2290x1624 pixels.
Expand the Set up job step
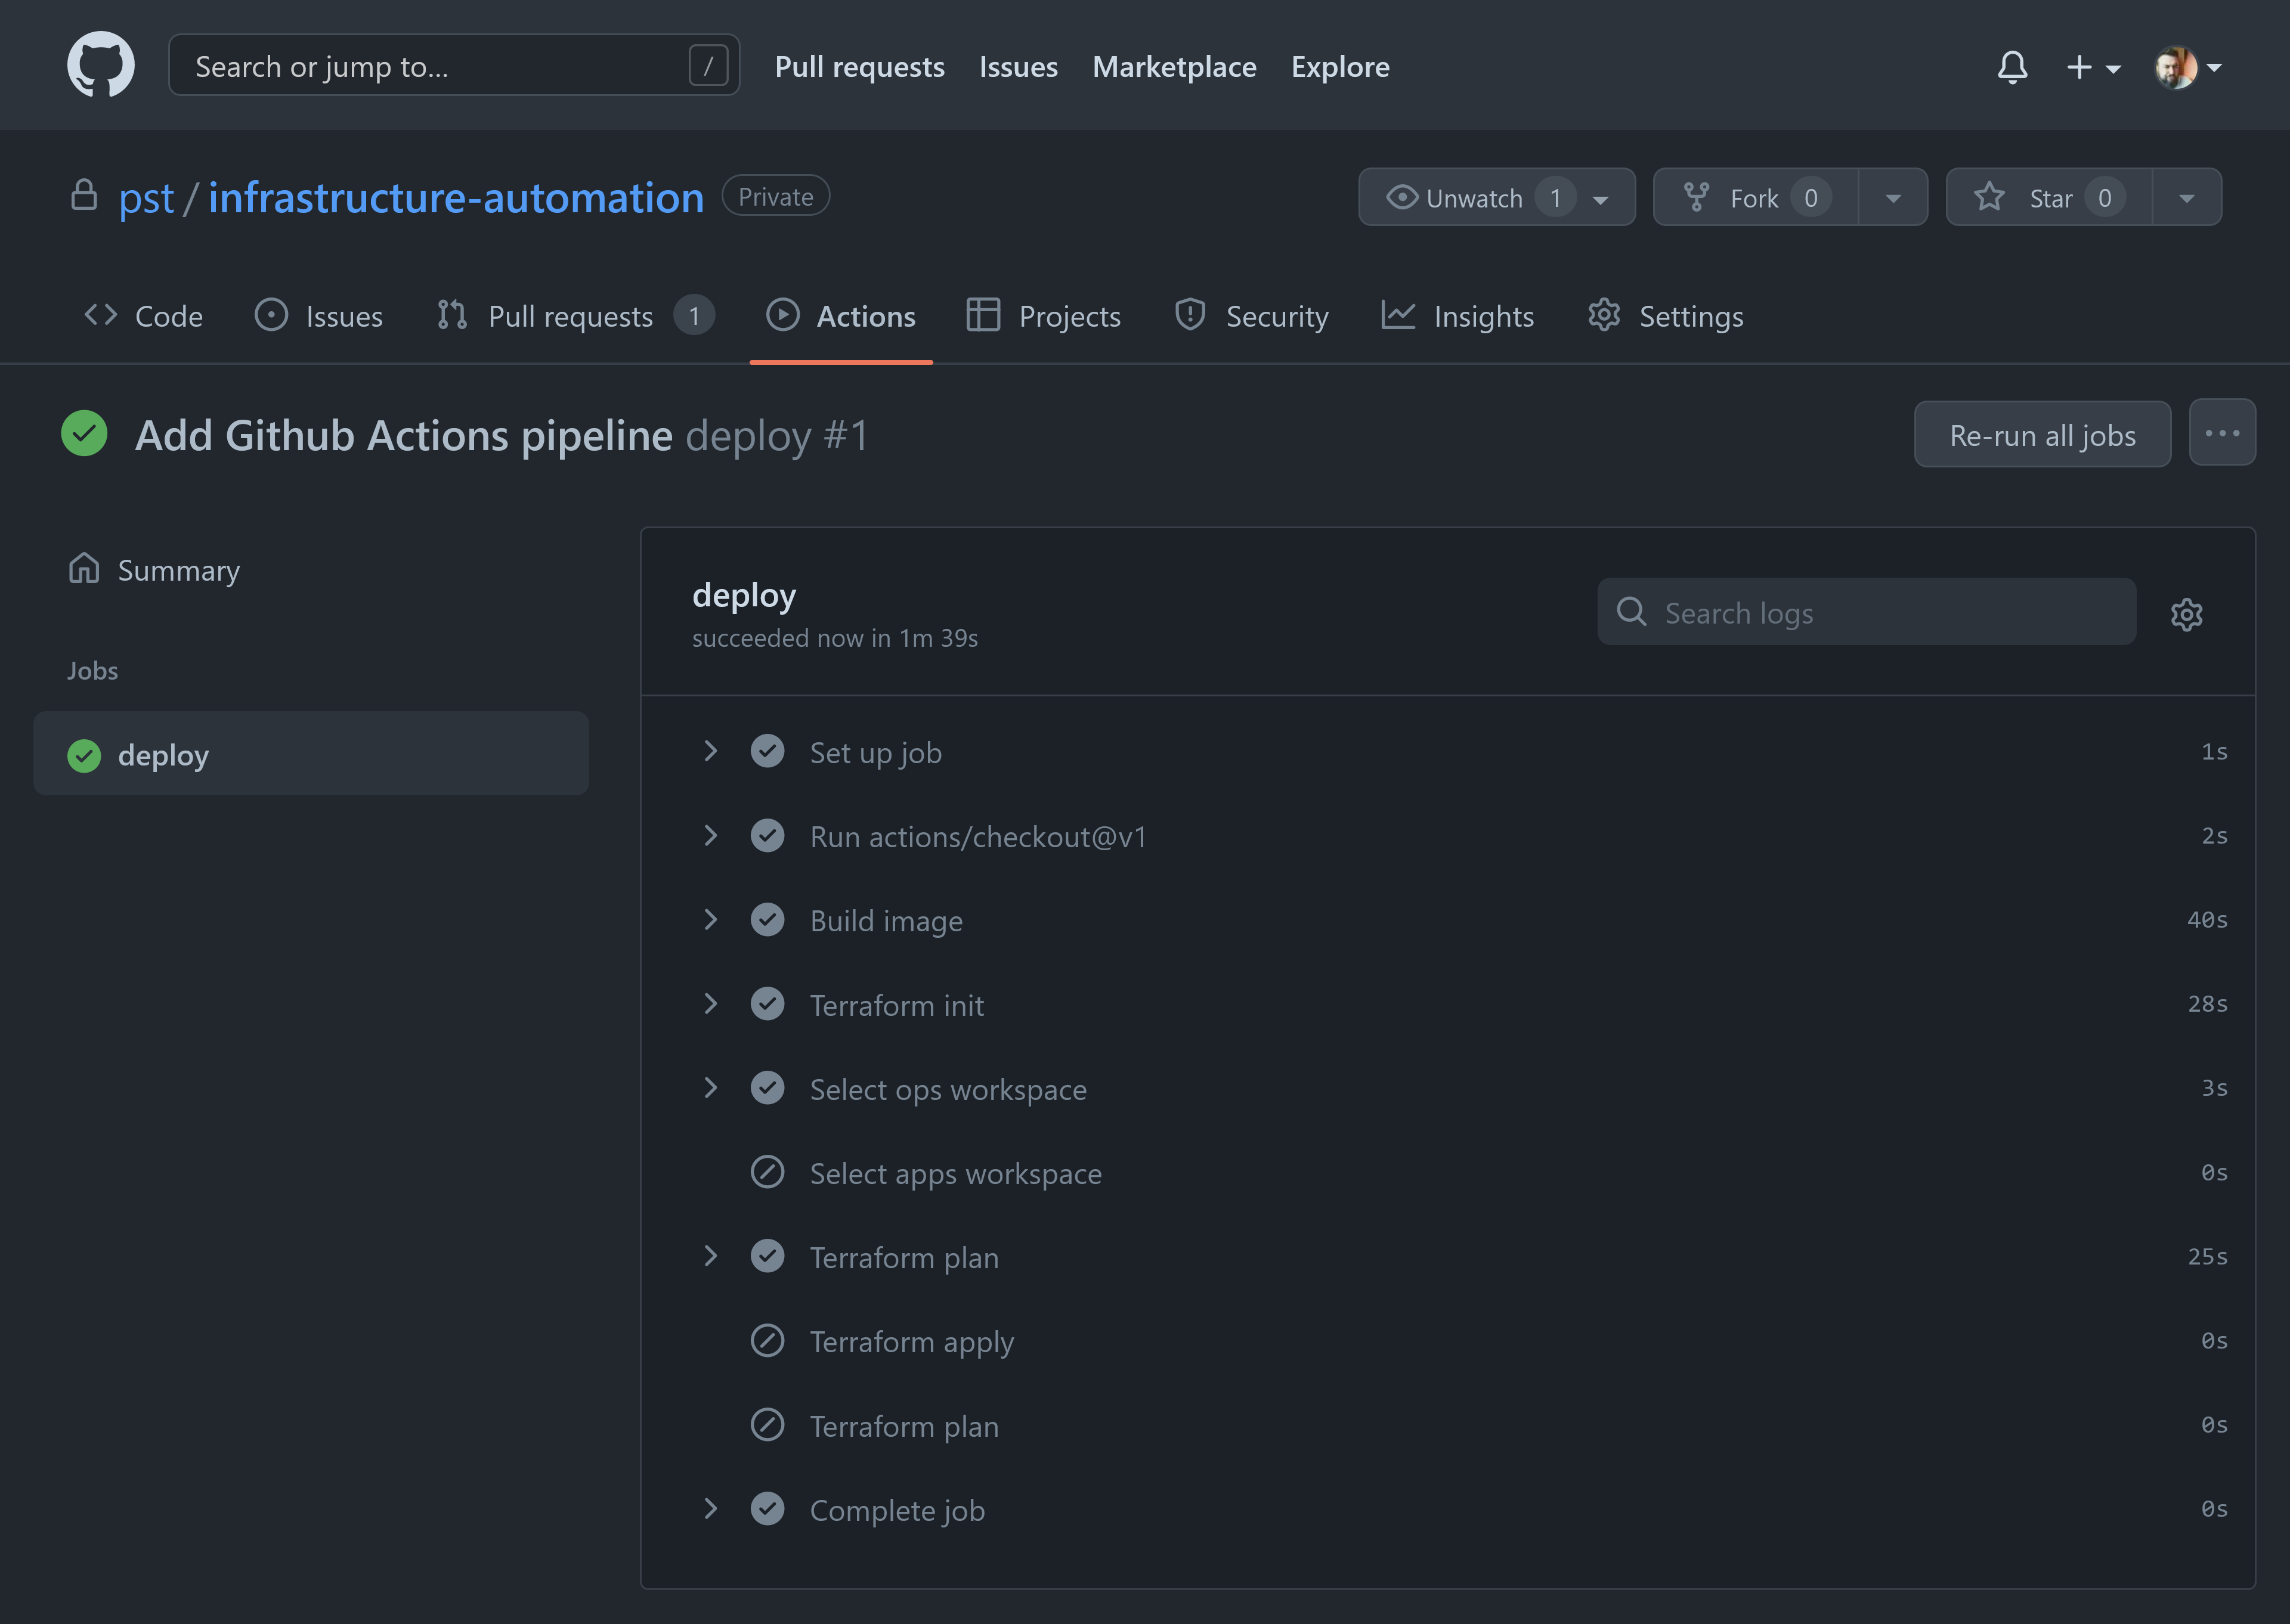[x=711, y=751]
